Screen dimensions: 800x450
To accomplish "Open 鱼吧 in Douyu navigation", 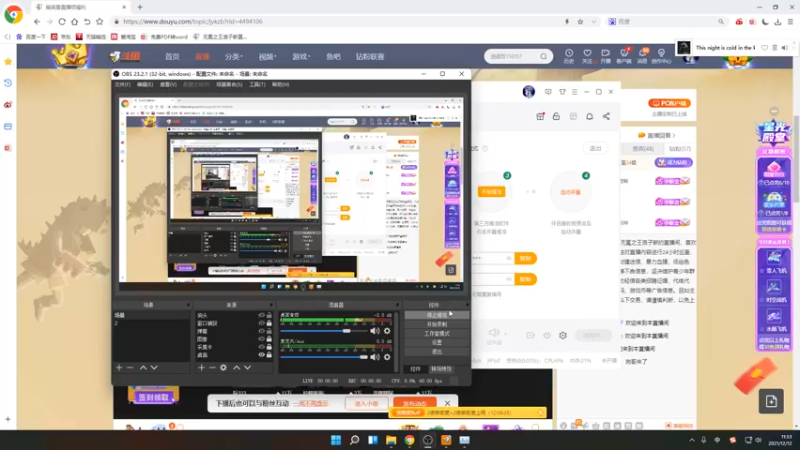I will (333, 57).
